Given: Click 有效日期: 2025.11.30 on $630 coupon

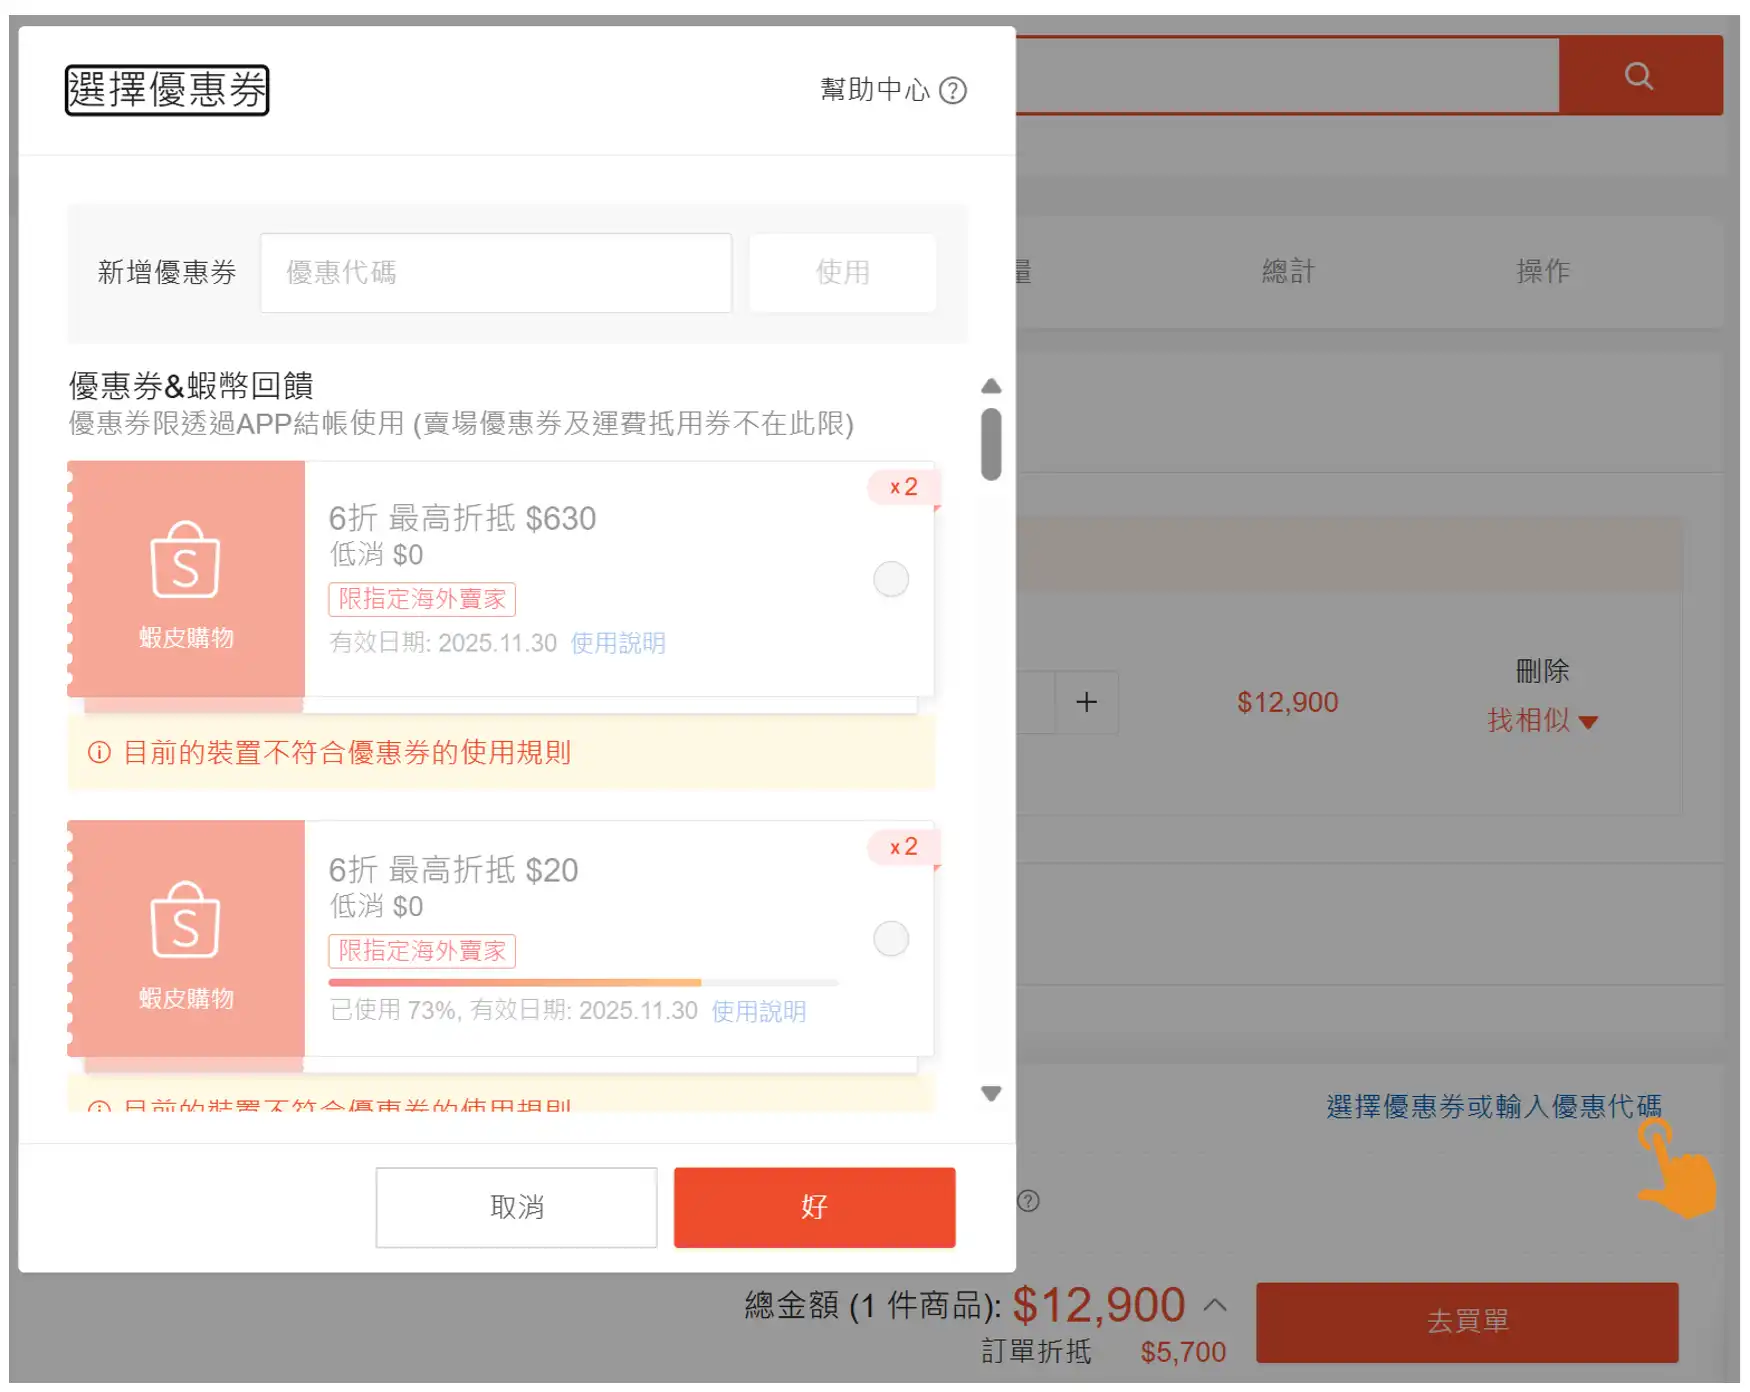Looking at the screenshot, I should pyautogui.click(x=443, y=643).
